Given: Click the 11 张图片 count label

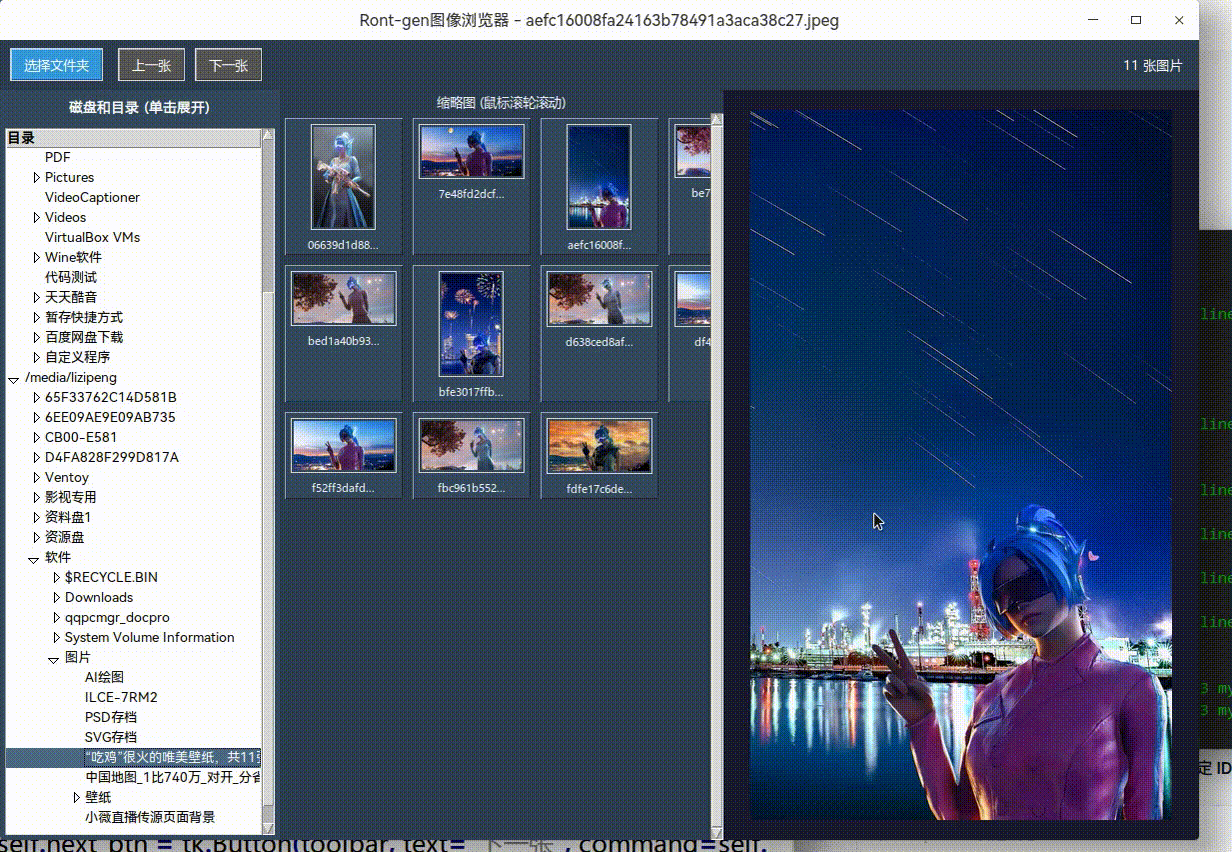Looking at the screenshot, I should (1152, 65).
